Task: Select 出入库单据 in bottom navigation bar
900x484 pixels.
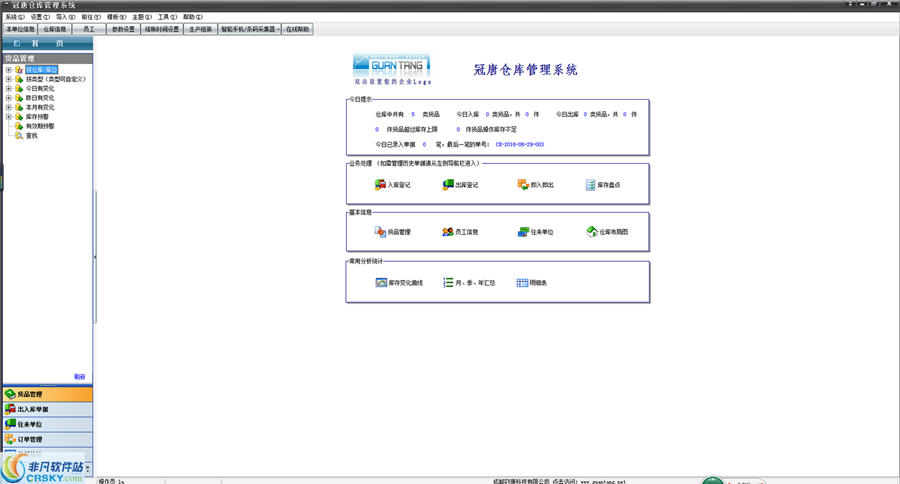Action: pos(48,409)
